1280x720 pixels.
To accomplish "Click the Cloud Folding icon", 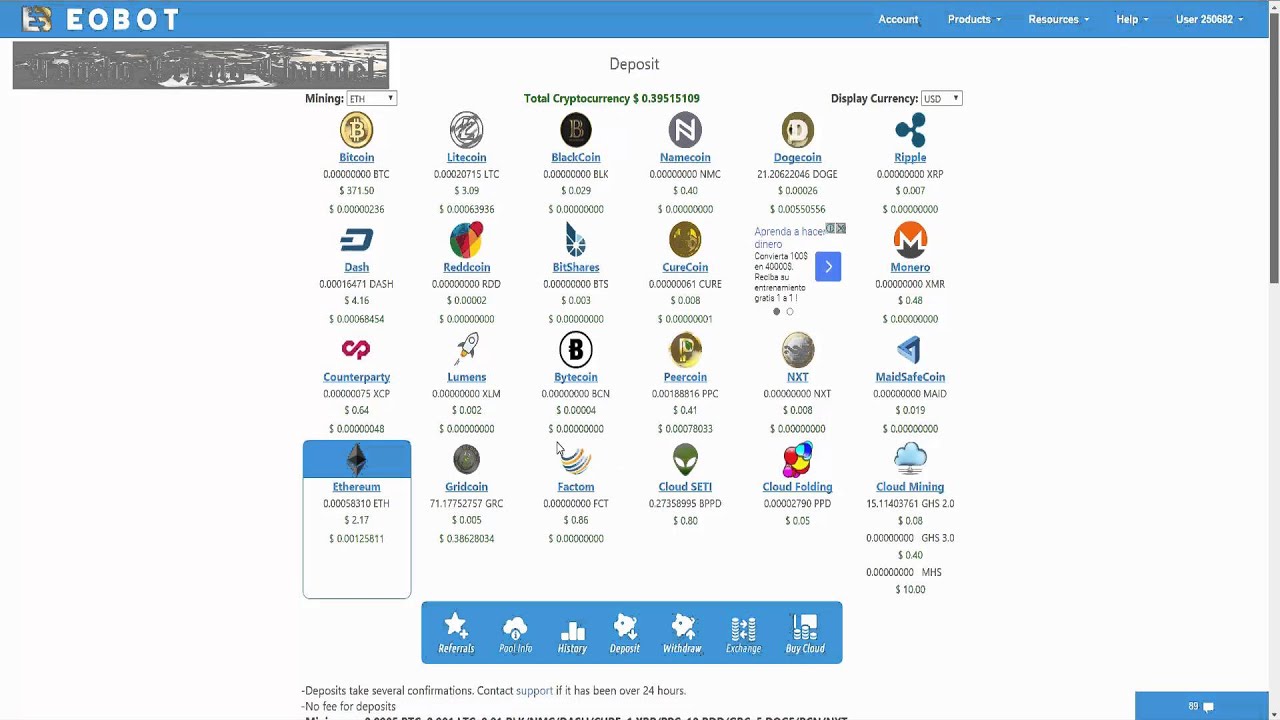I will (797, 459).
